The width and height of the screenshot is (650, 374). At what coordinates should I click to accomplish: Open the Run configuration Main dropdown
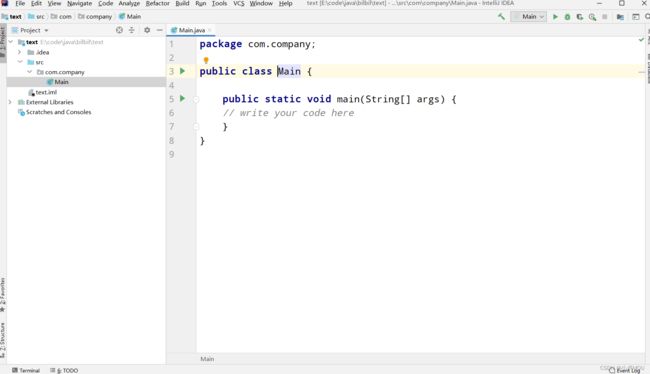tap(529, 17)
